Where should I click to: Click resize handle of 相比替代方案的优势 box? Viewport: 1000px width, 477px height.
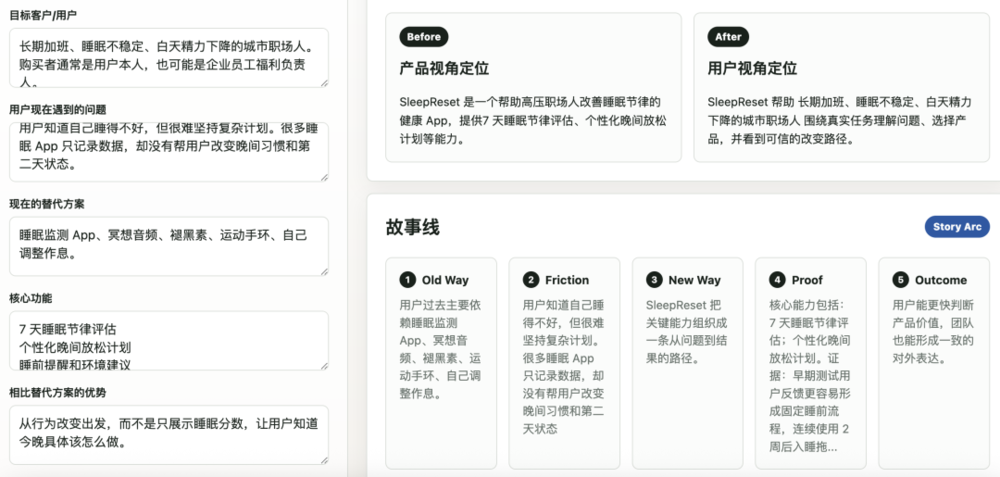(x=325, y=460)
